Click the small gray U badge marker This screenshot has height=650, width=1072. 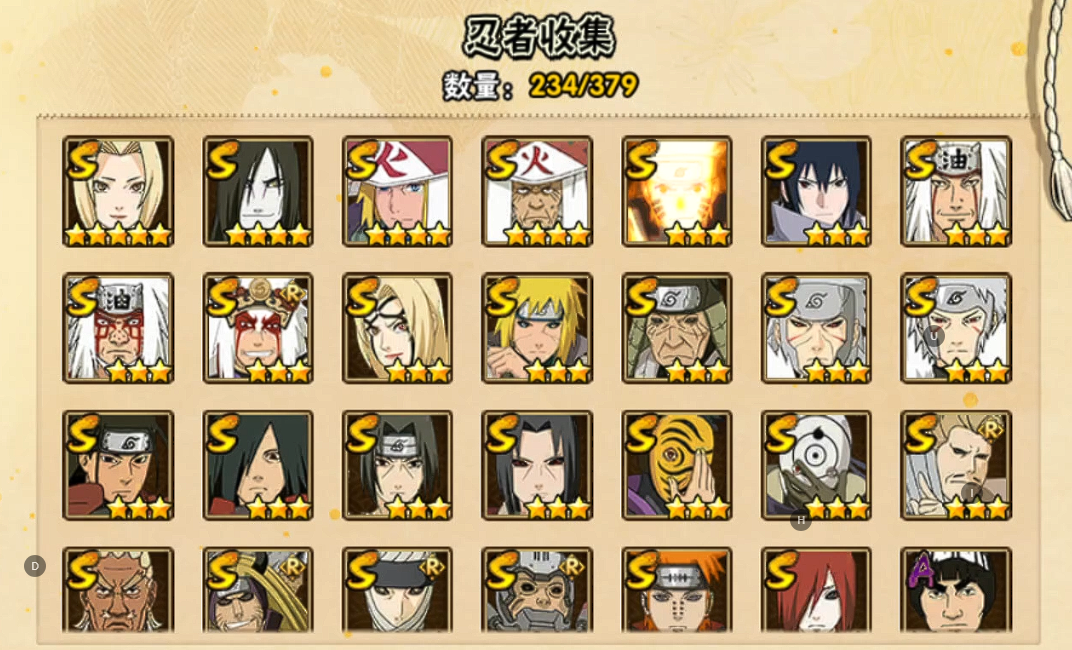tap(934, 336)
